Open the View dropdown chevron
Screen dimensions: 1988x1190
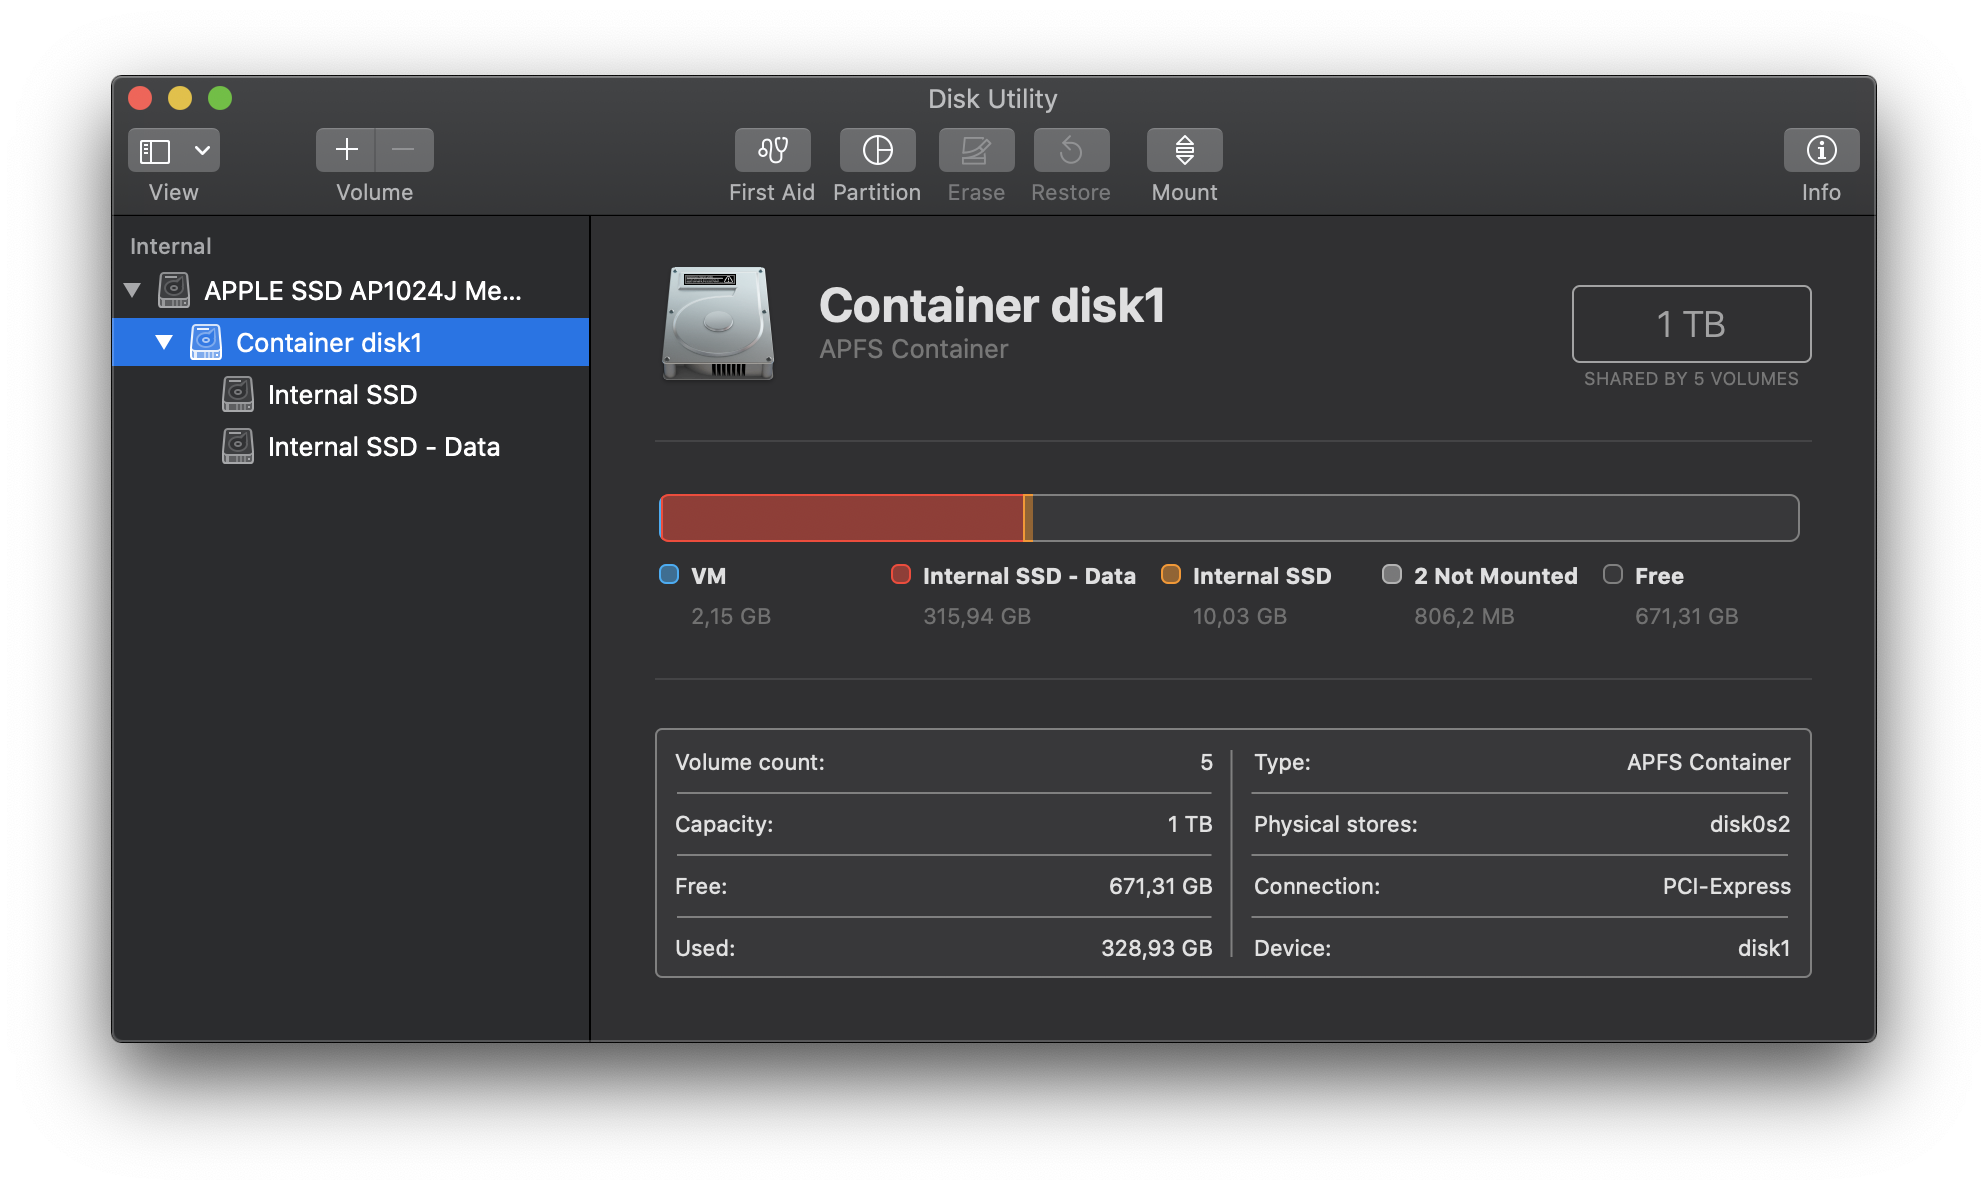pos(202,150)
